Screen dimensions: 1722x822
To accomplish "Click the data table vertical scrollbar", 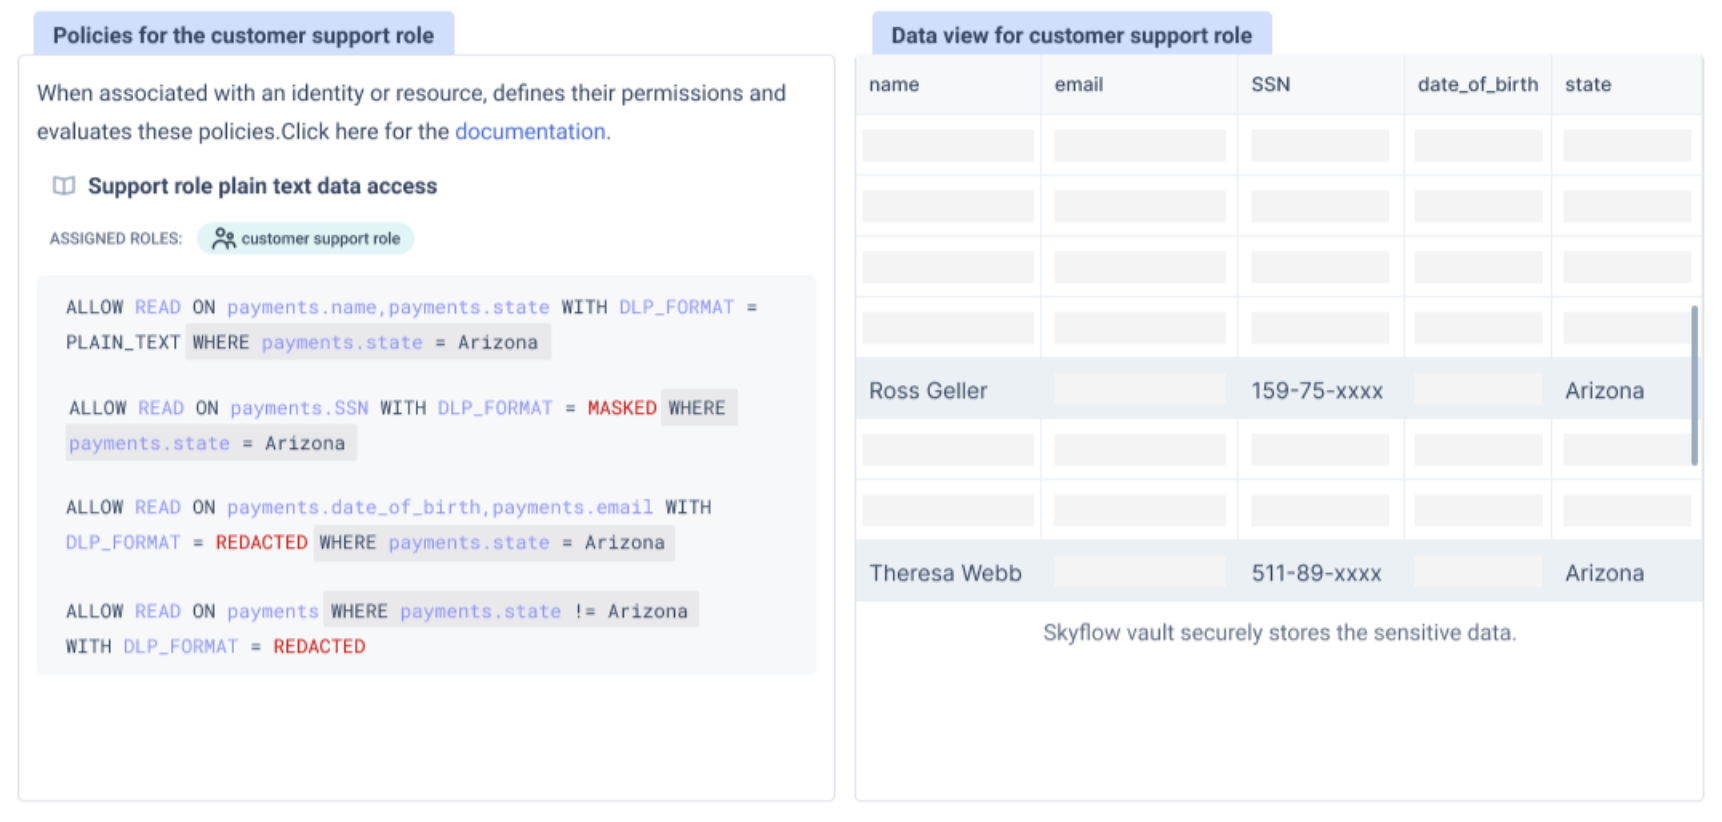I will 1694,385.
